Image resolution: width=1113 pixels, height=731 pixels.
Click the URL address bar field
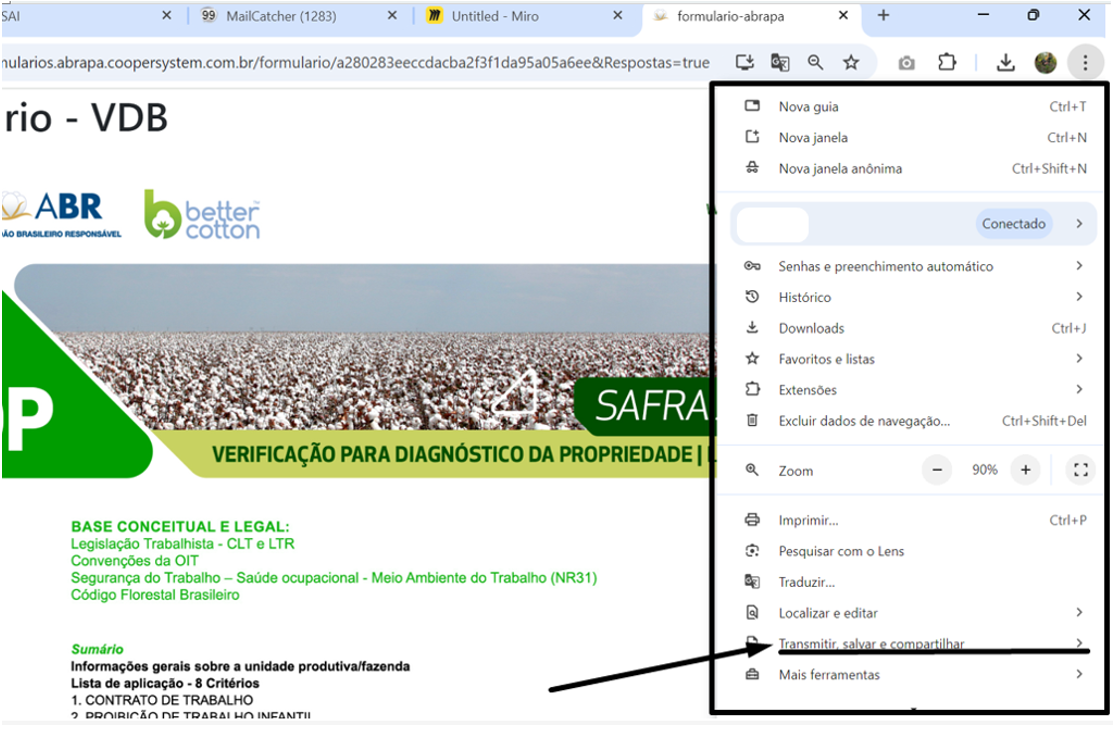pos(360,63)
